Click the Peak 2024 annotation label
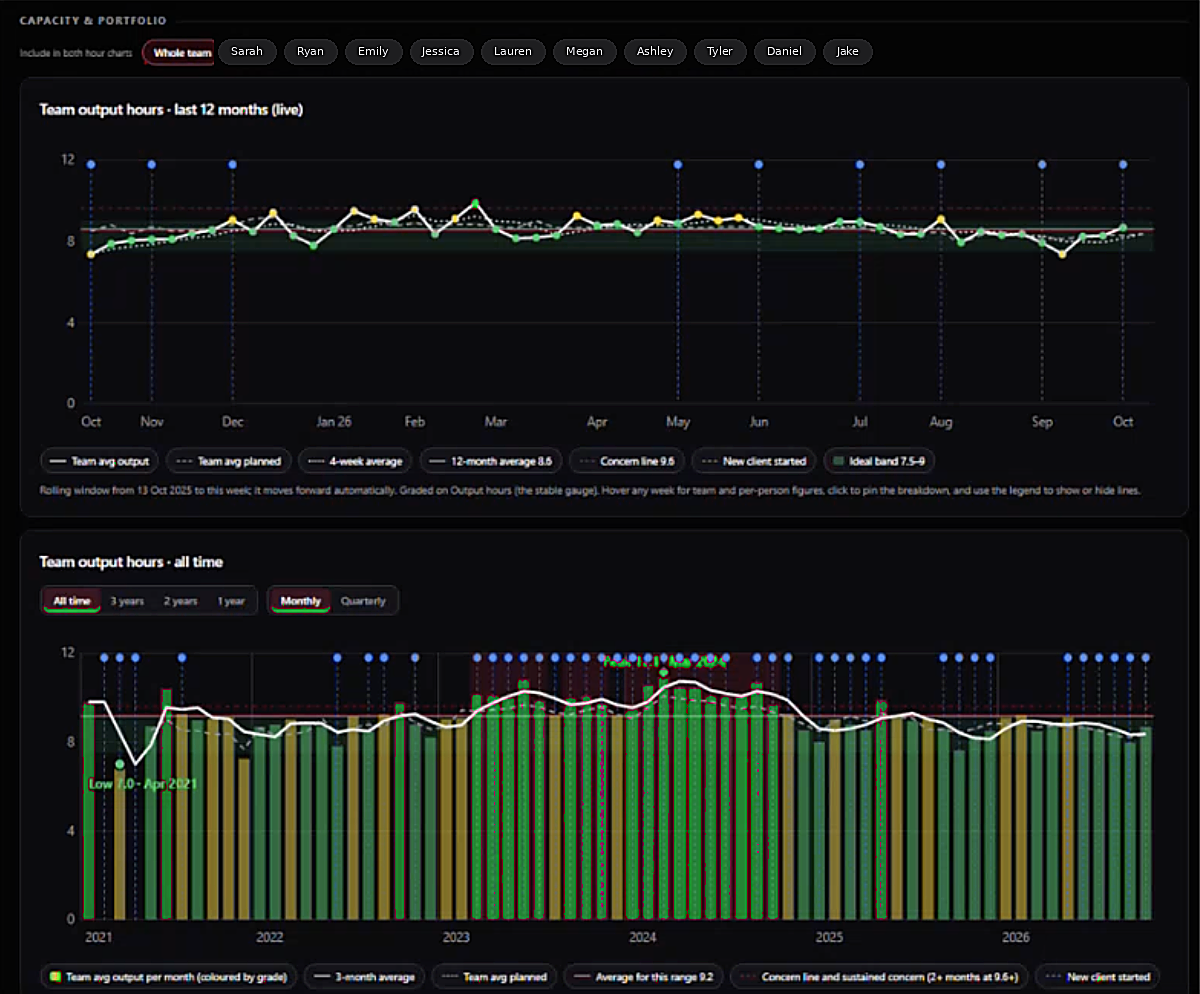 tap(663, 661)
